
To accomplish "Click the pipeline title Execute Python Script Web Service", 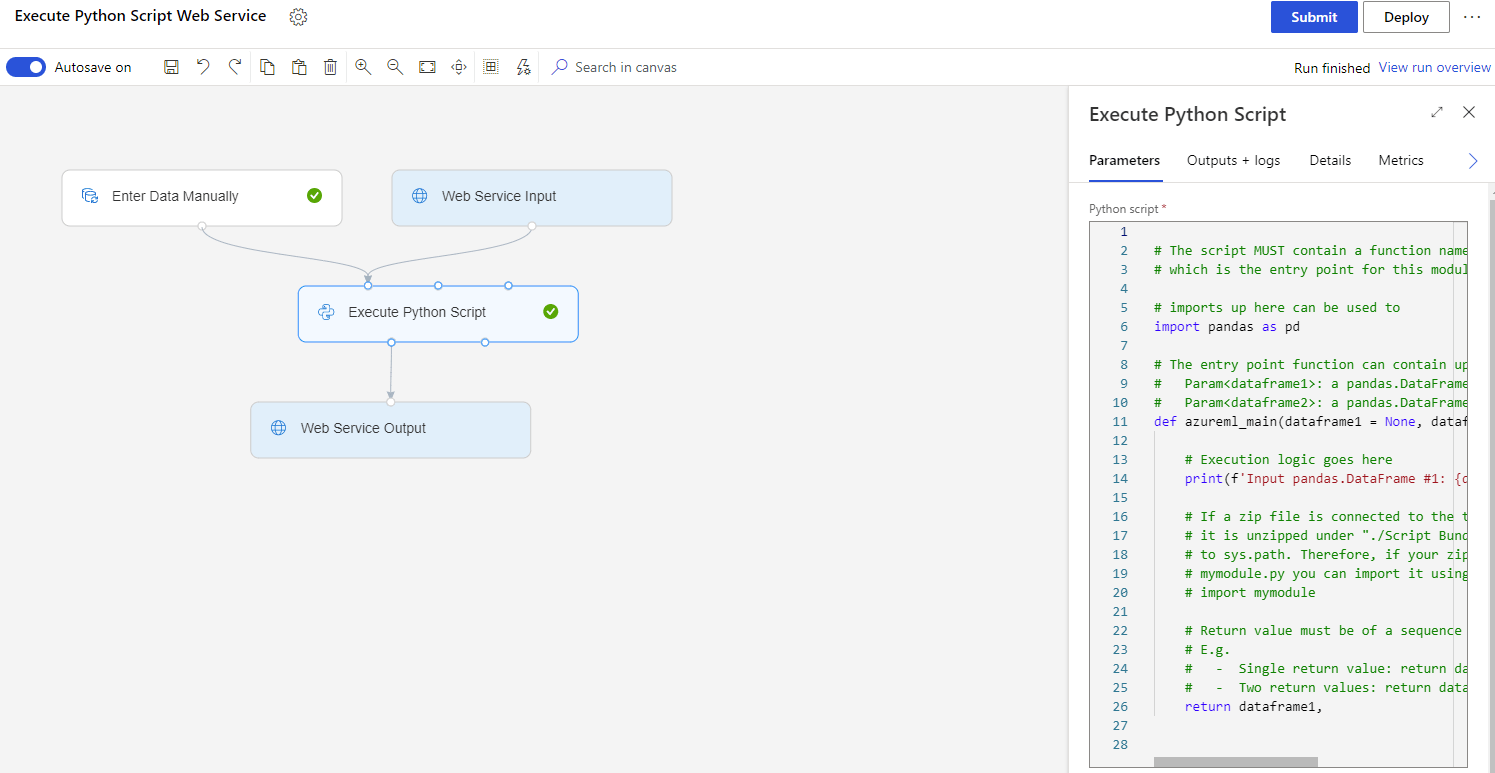I will [x=141, y=16].
